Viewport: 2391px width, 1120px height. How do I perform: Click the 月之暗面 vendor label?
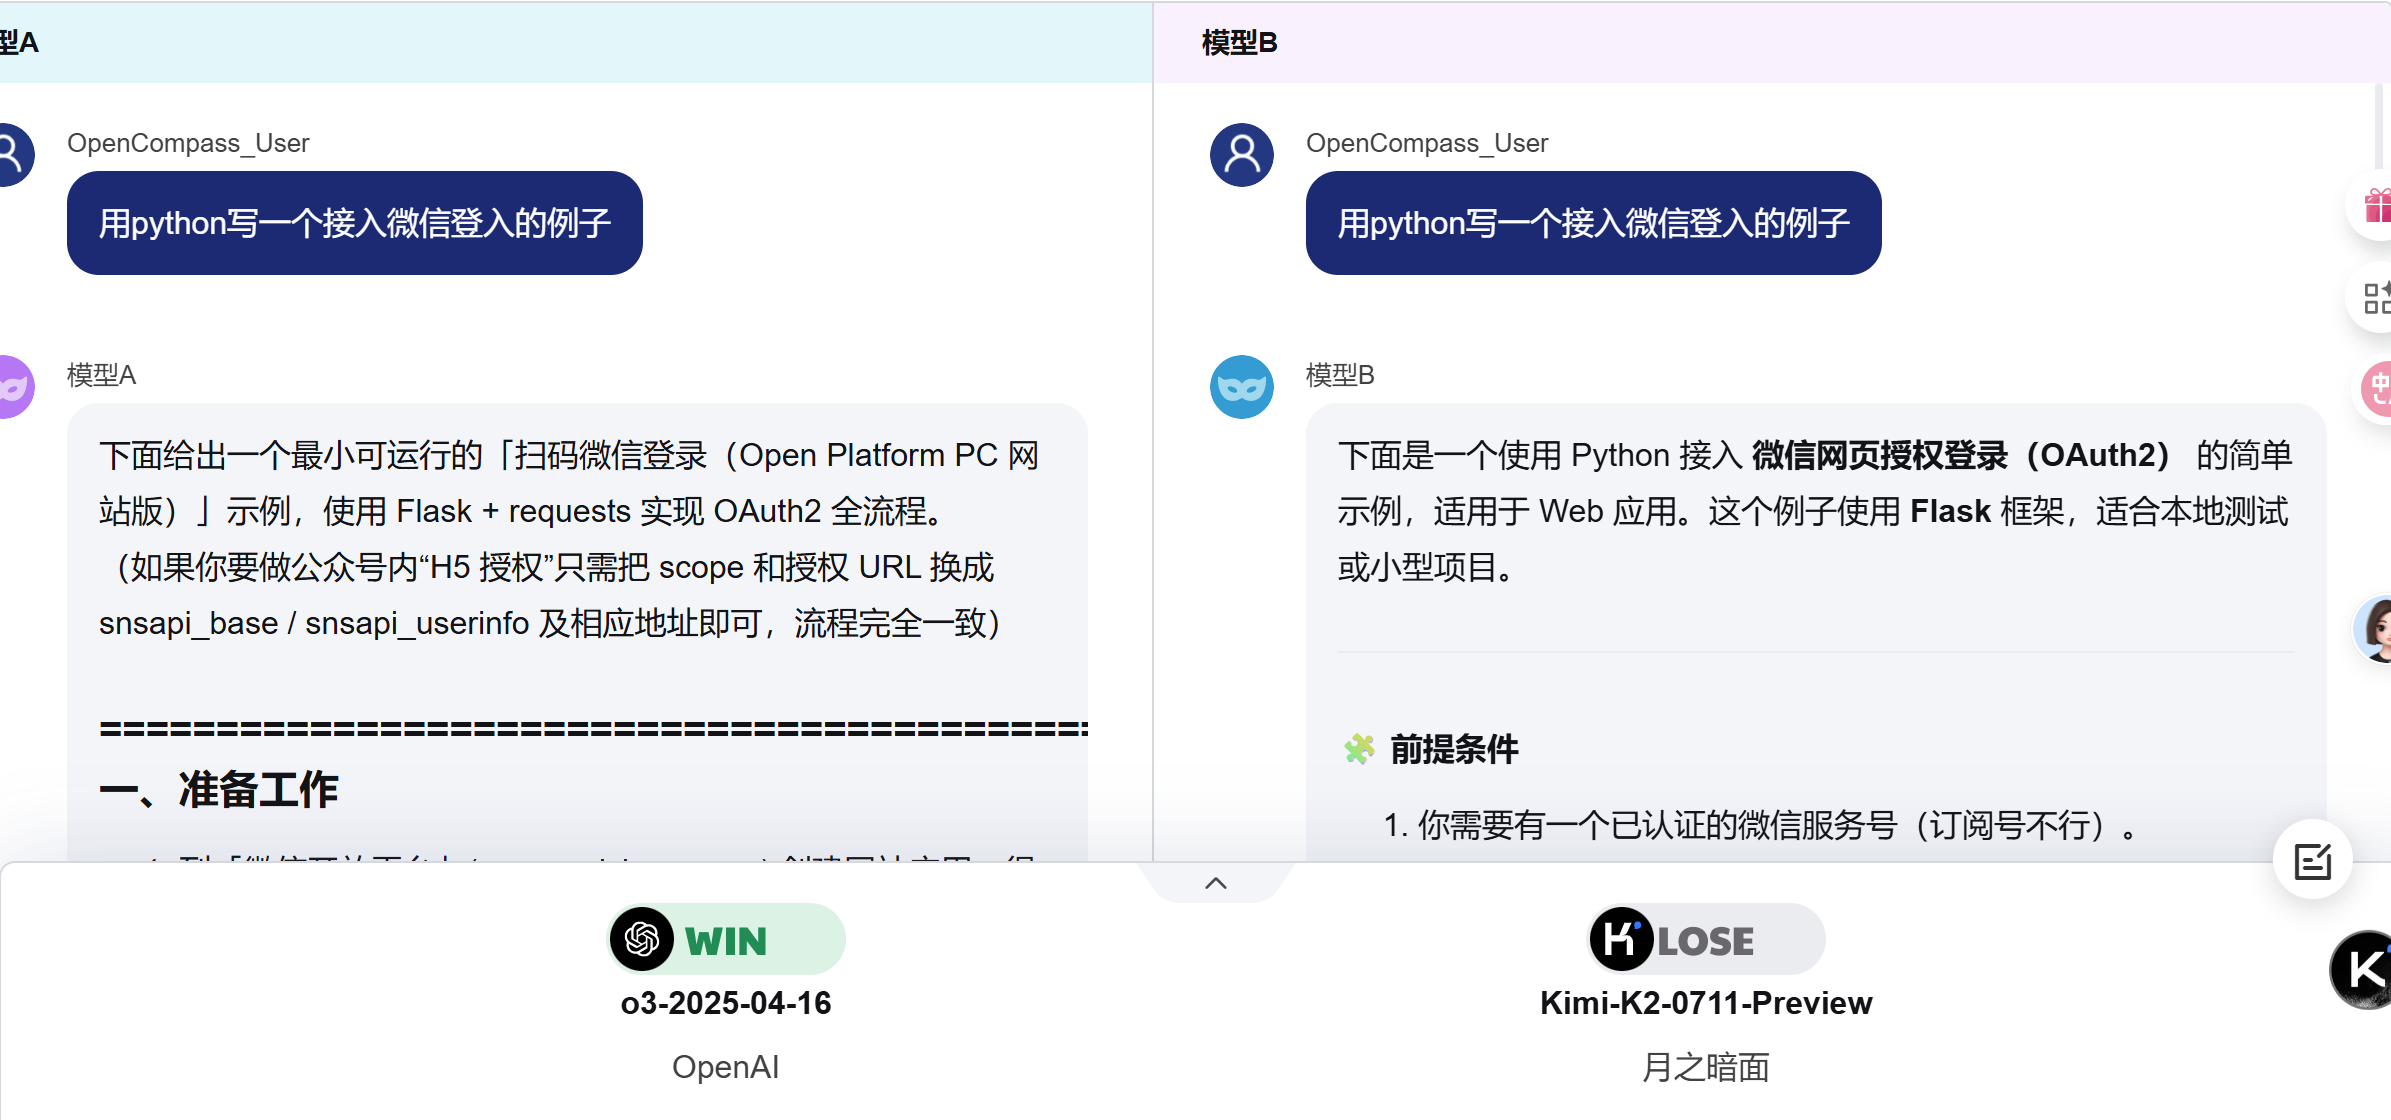(1706, 1067)
